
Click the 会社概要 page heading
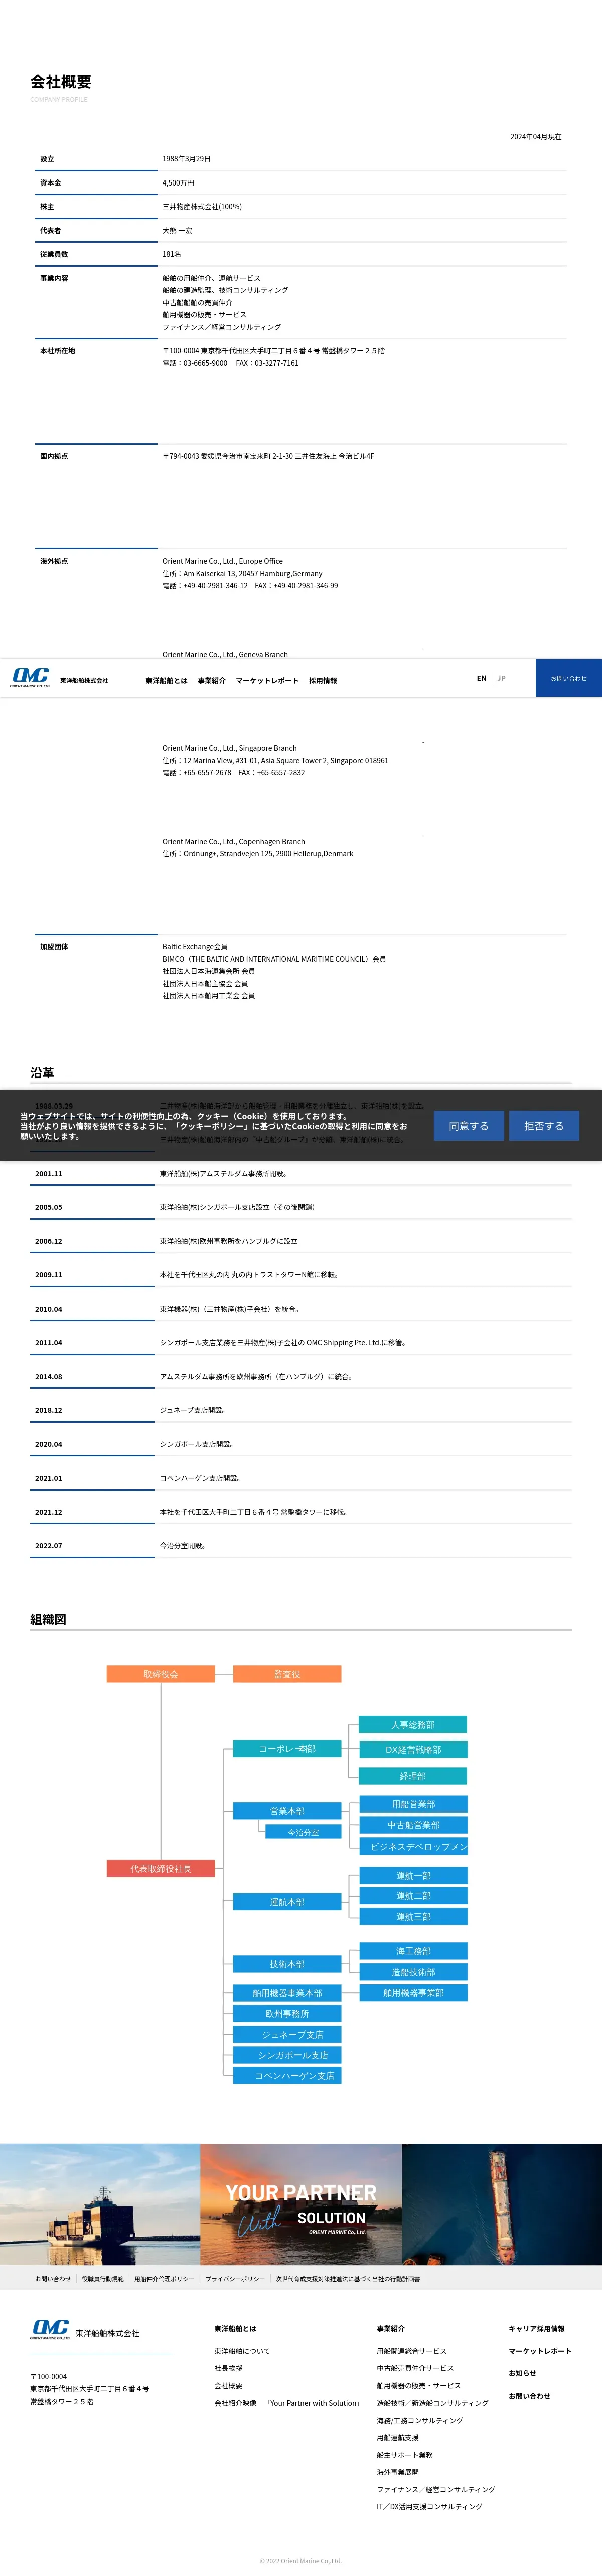coord(61,82)
